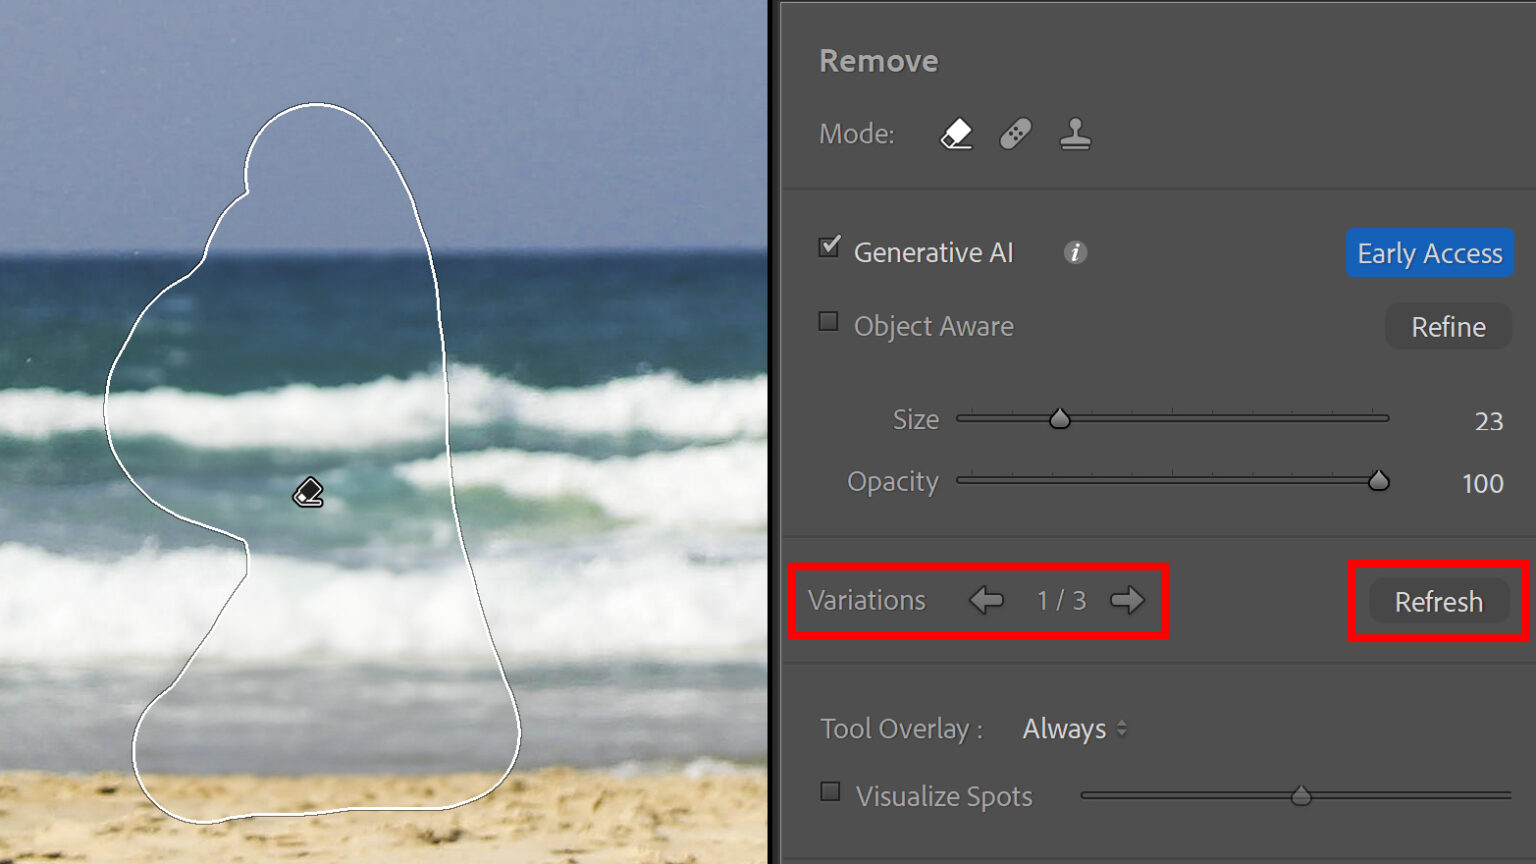This screenshot has height=864, width=1536.
Task: Open the Generative AI info tooltip icon
Action: 1075,253
